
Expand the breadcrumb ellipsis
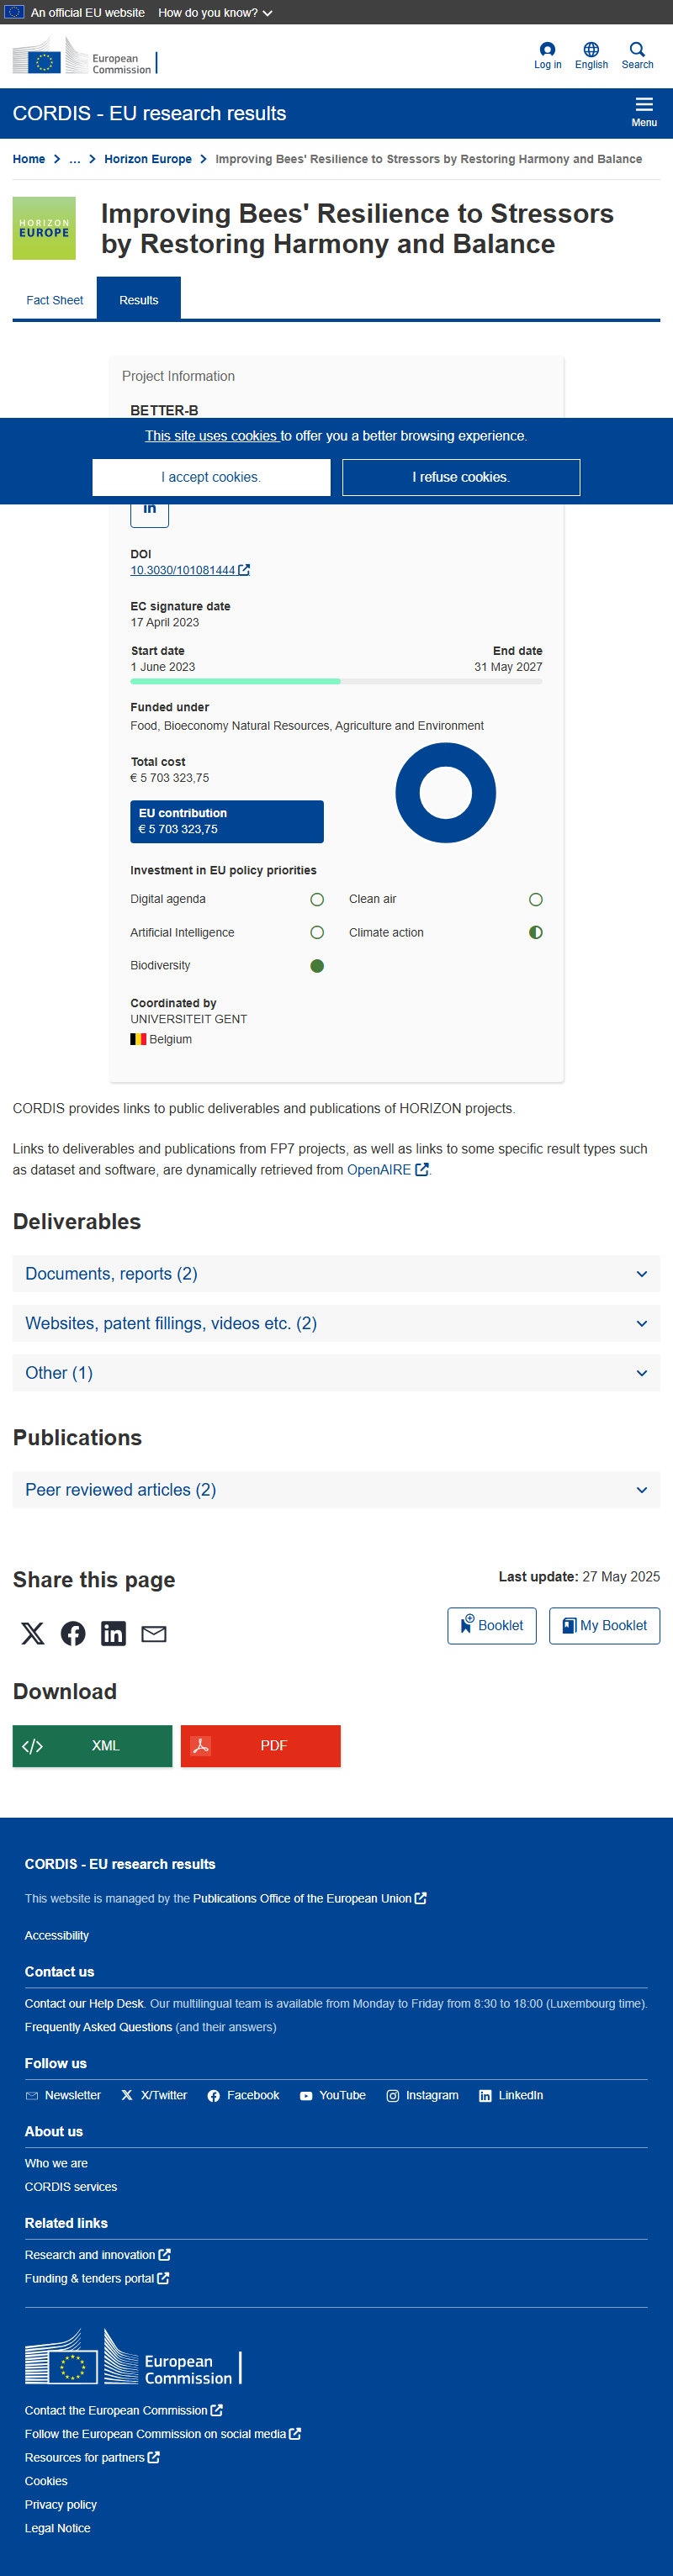(75, 159)
